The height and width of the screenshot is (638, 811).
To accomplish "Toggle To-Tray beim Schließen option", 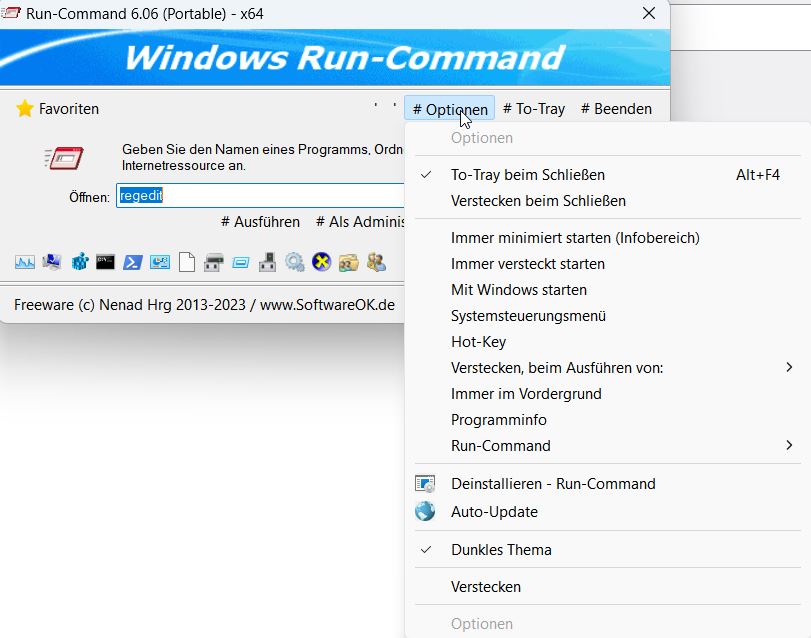I will [607, 175].
